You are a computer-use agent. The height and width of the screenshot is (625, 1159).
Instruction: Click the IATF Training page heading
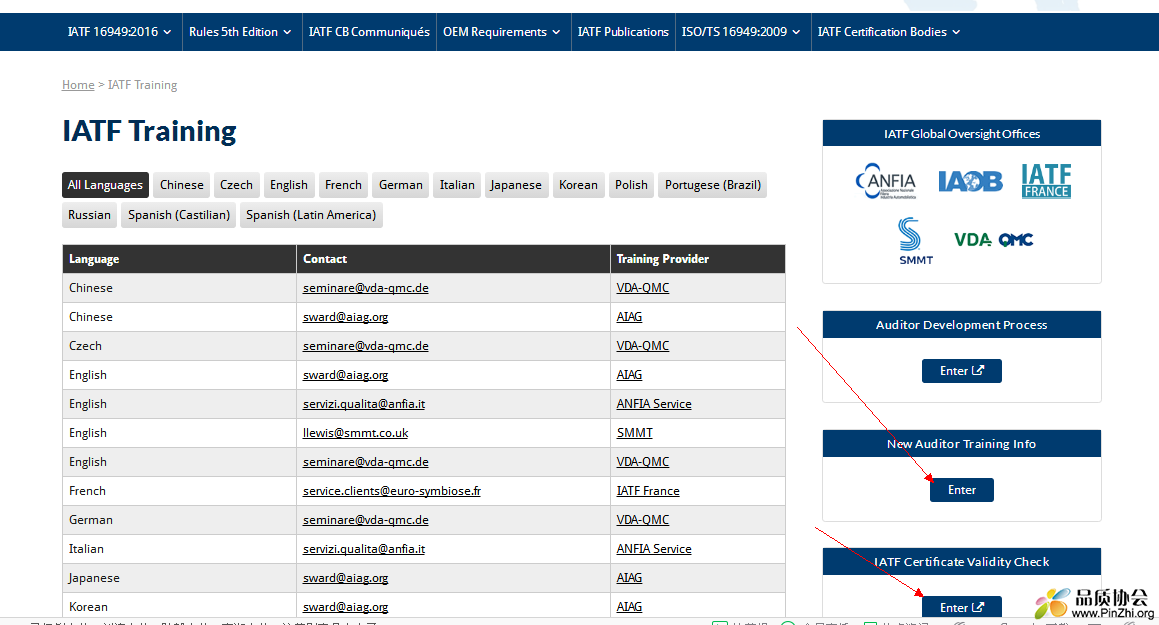[x=149, y=132]
